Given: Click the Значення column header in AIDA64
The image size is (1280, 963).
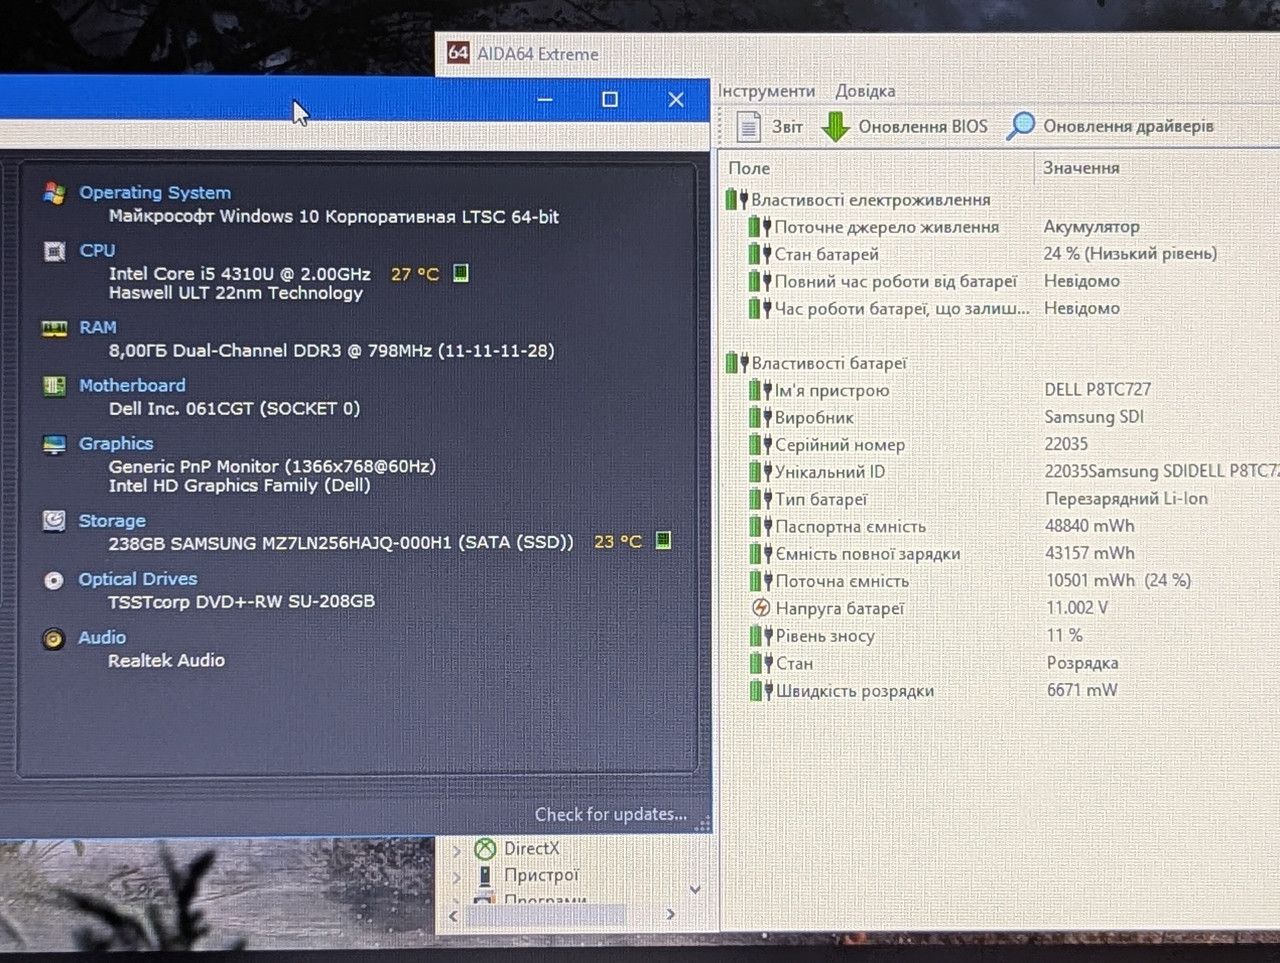Looking at the screenshot, I should (1081, 168).
